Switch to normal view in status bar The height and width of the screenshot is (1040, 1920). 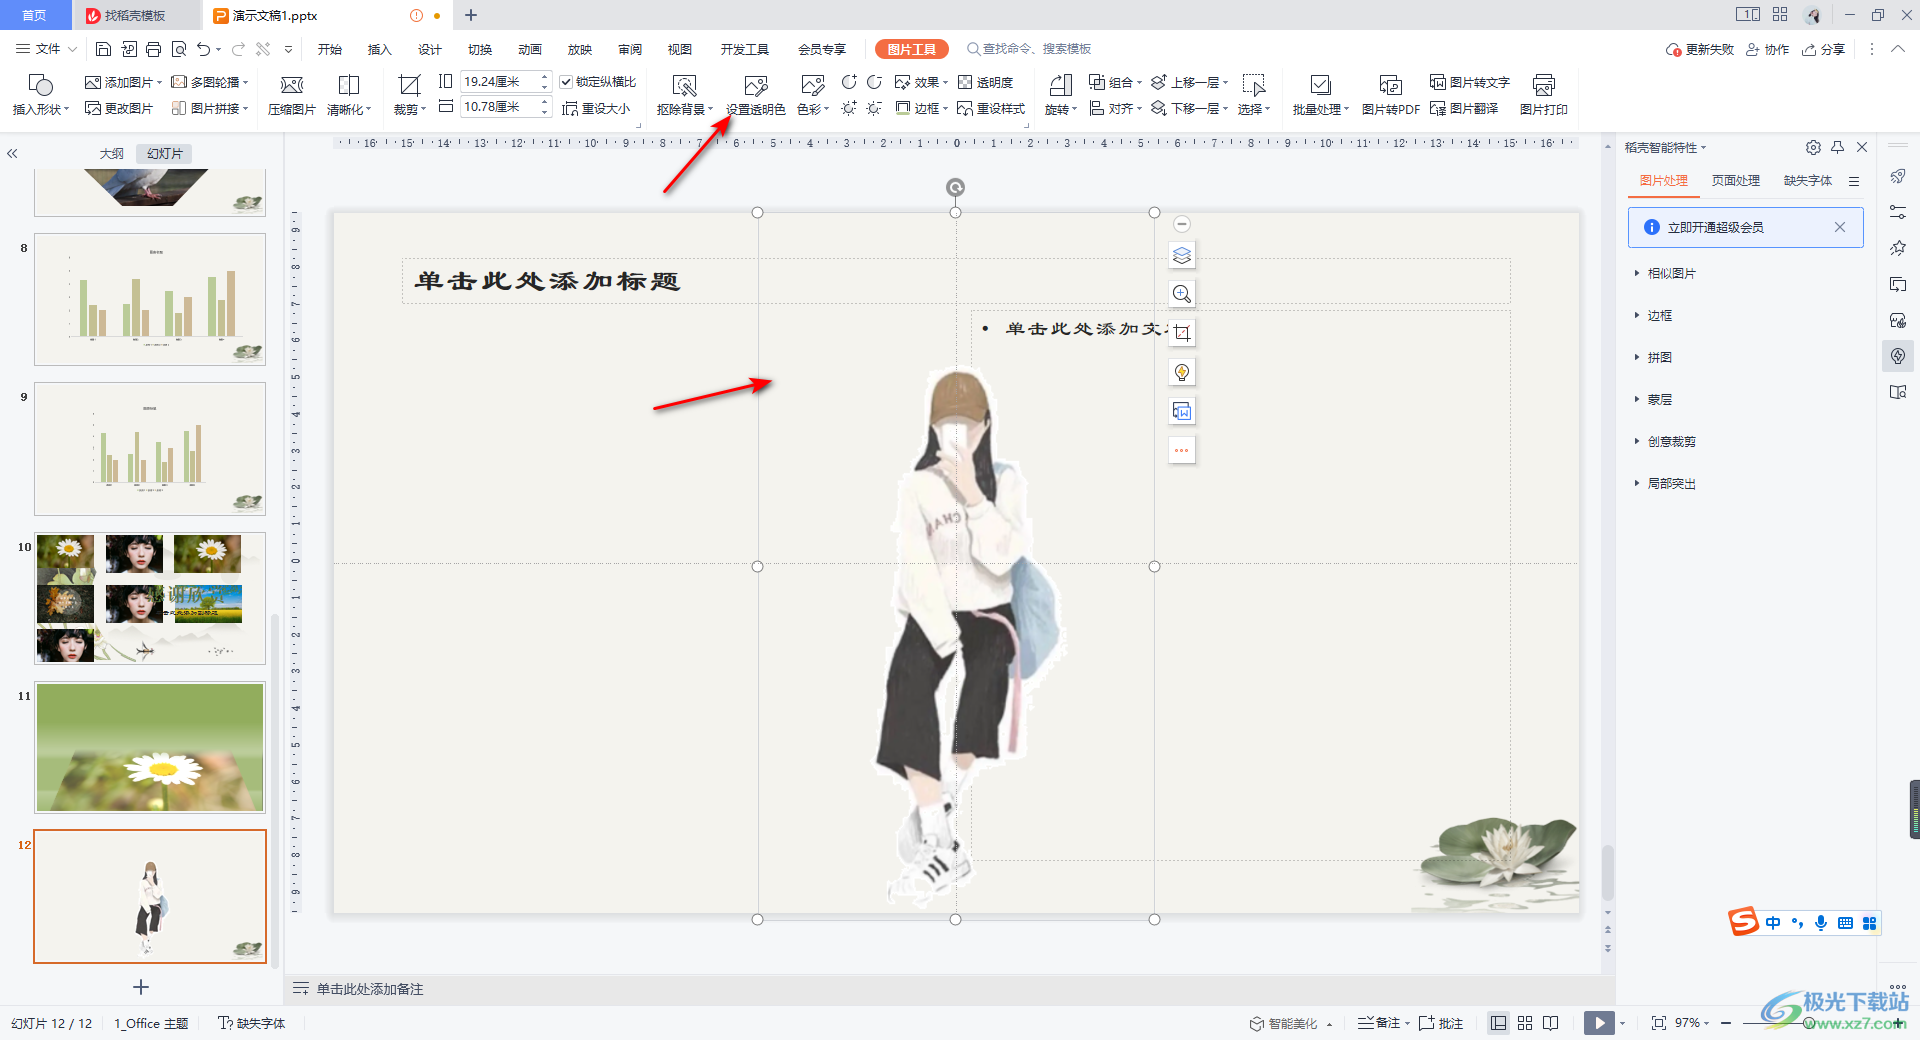coord(1498,1023)
